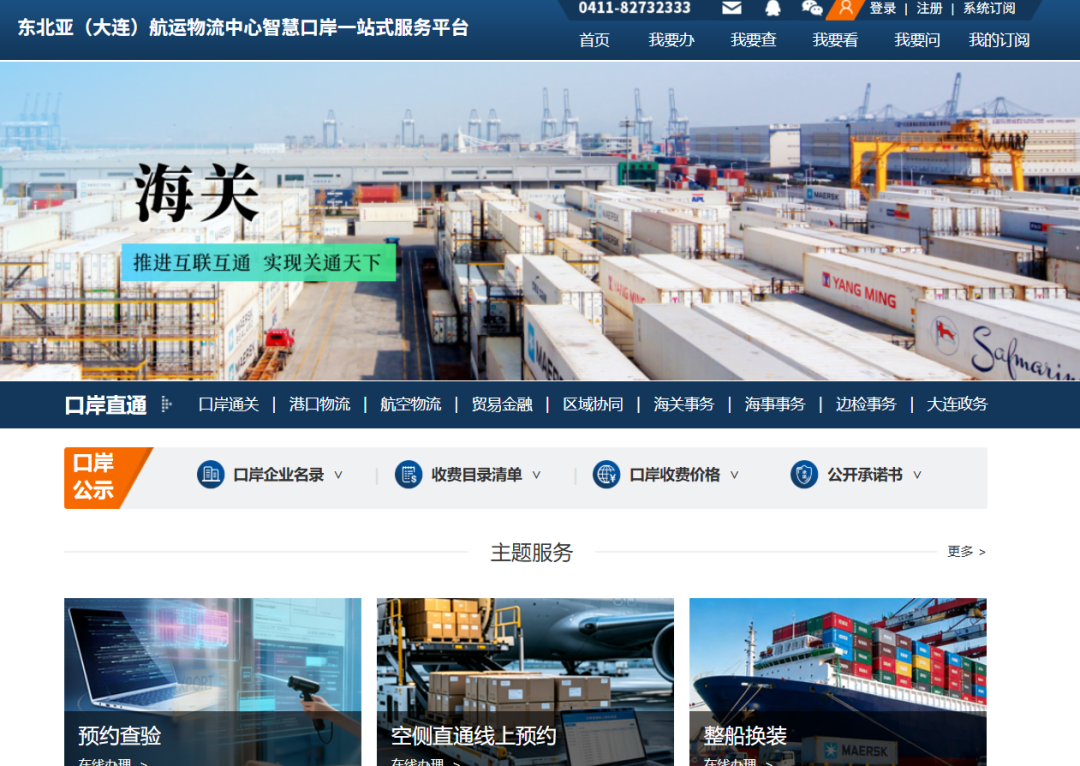Expand the 口岸收费价格 dropdown arrow
Viewport: 1080px width, 766px height.
click(x=734, y=475)
